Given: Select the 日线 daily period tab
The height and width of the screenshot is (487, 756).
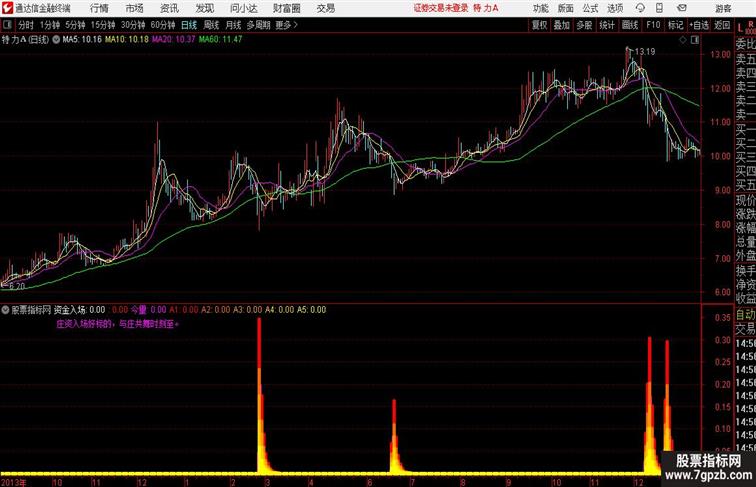Looking at the screenshot, I should [x=189, y=25].
